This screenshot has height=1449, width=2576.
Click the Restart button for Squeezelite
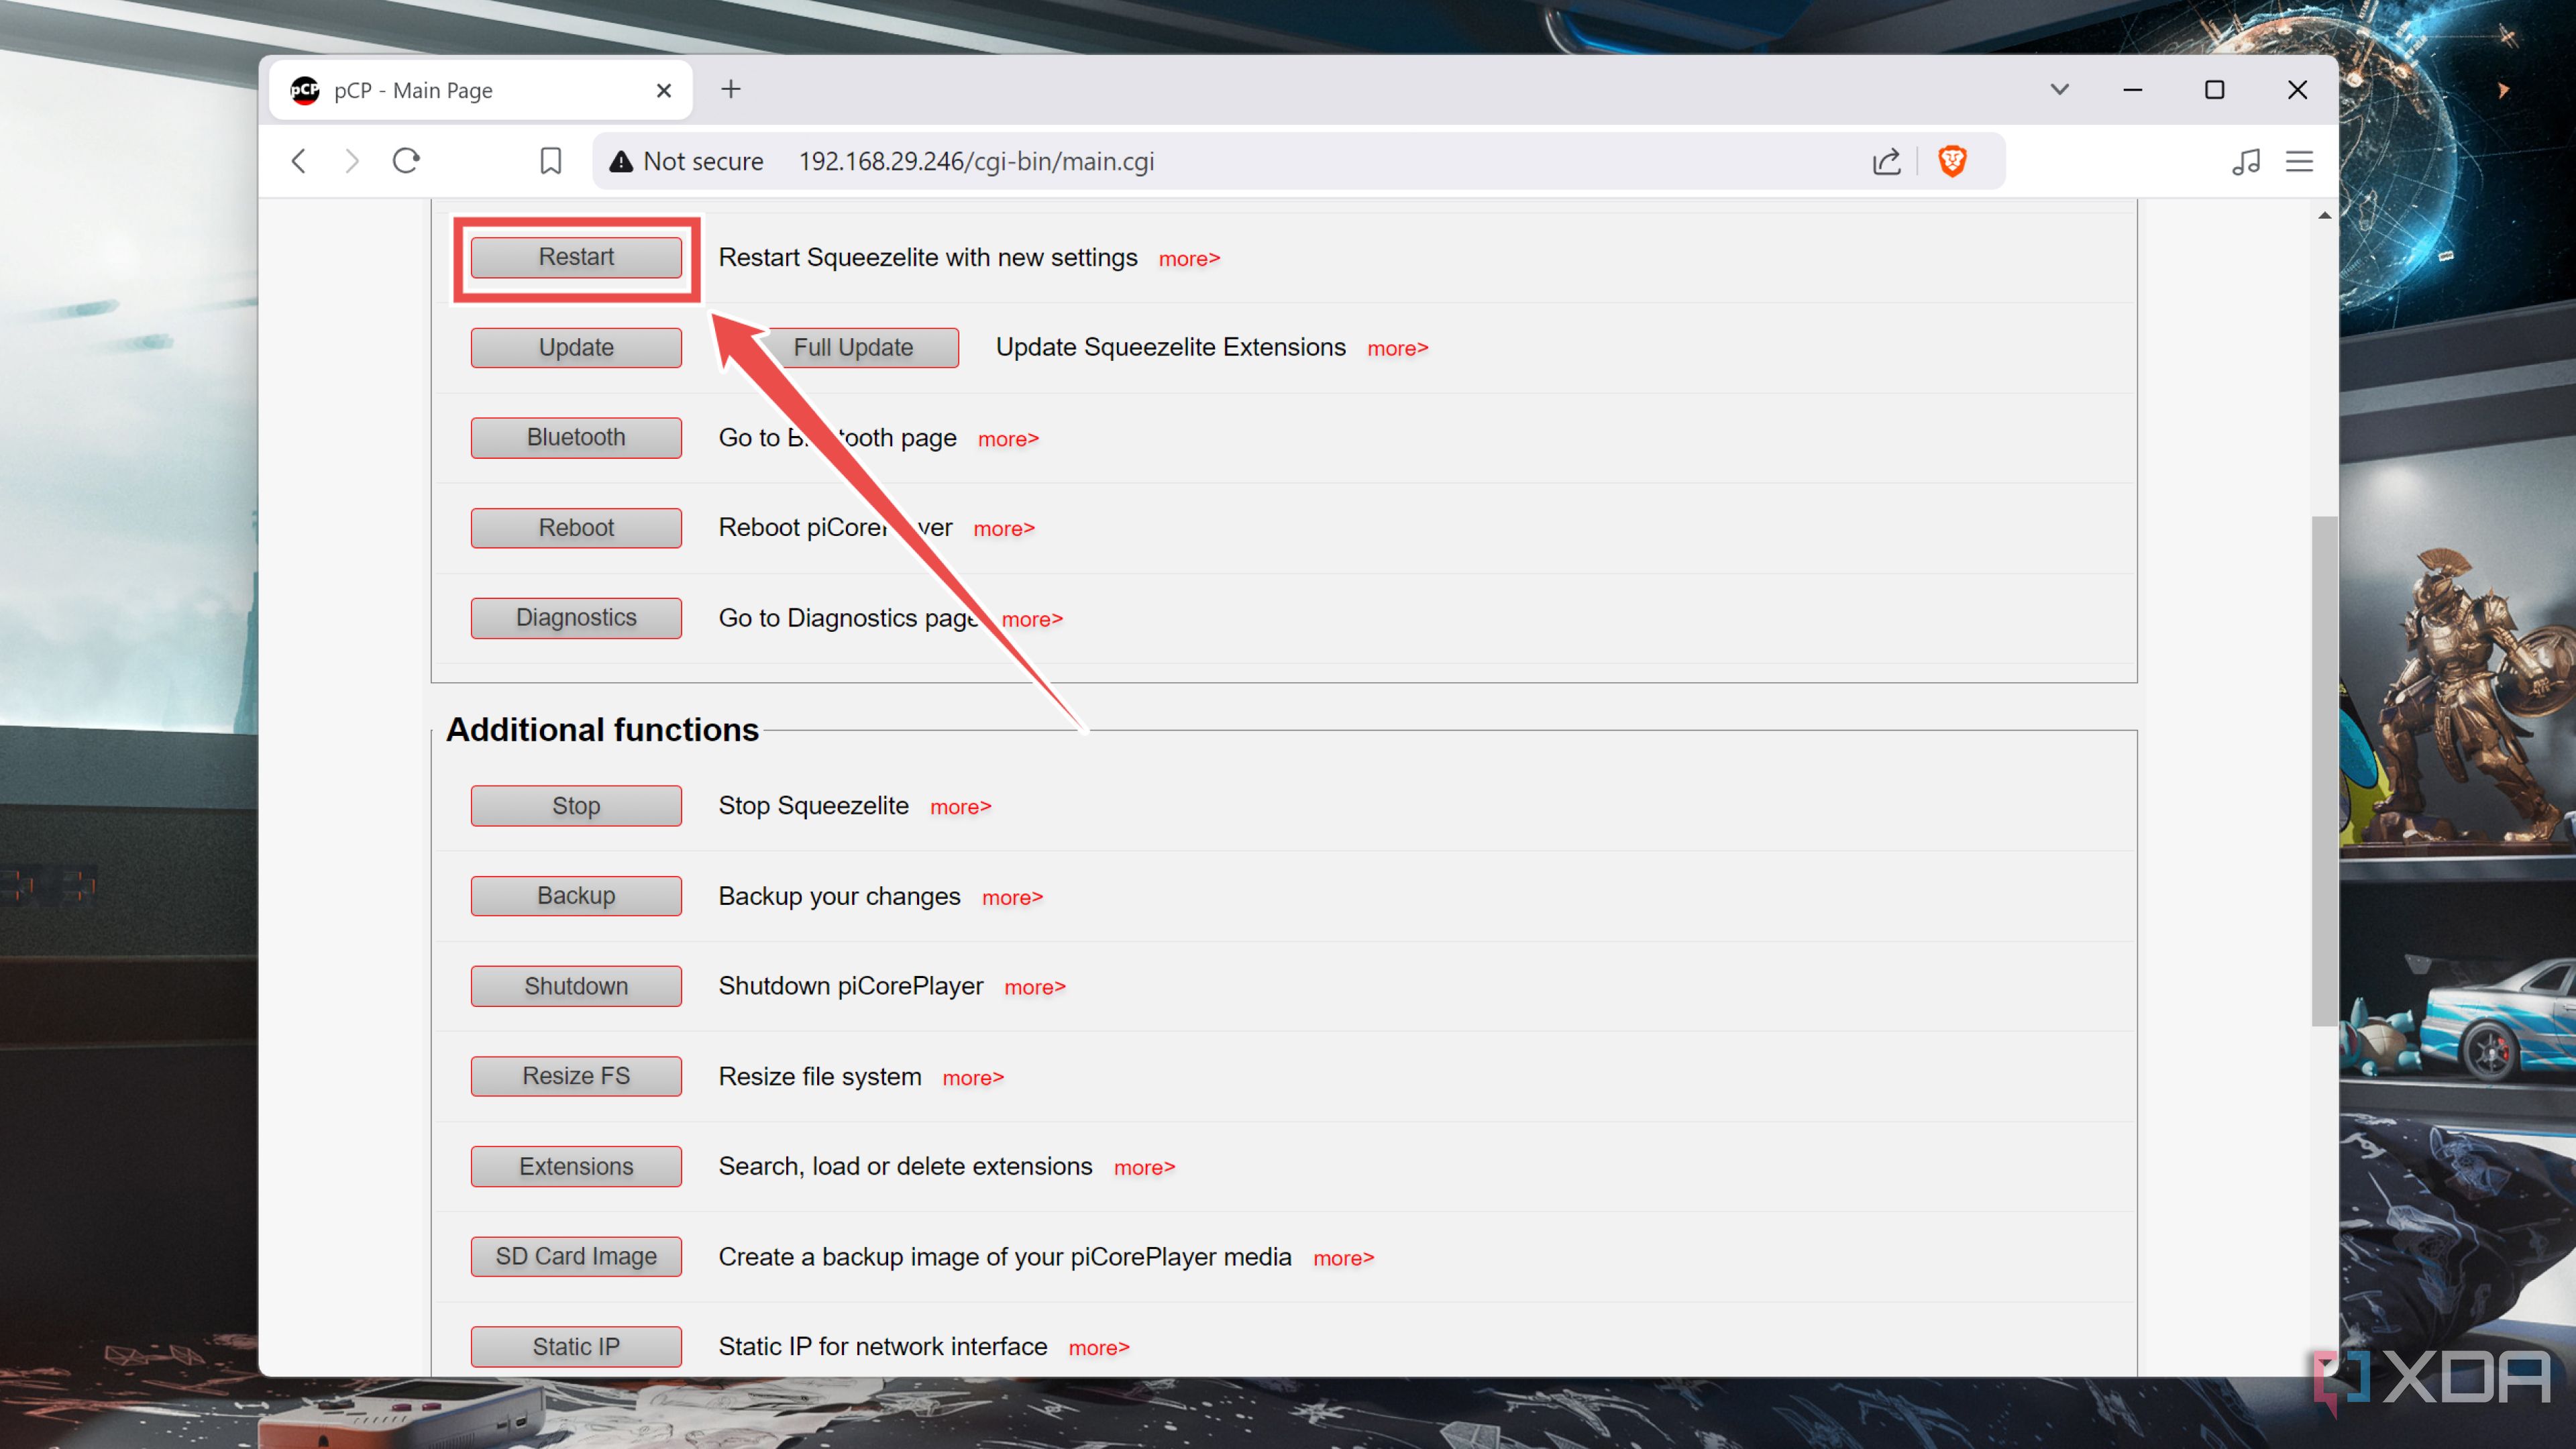click(x=576, y=257)
